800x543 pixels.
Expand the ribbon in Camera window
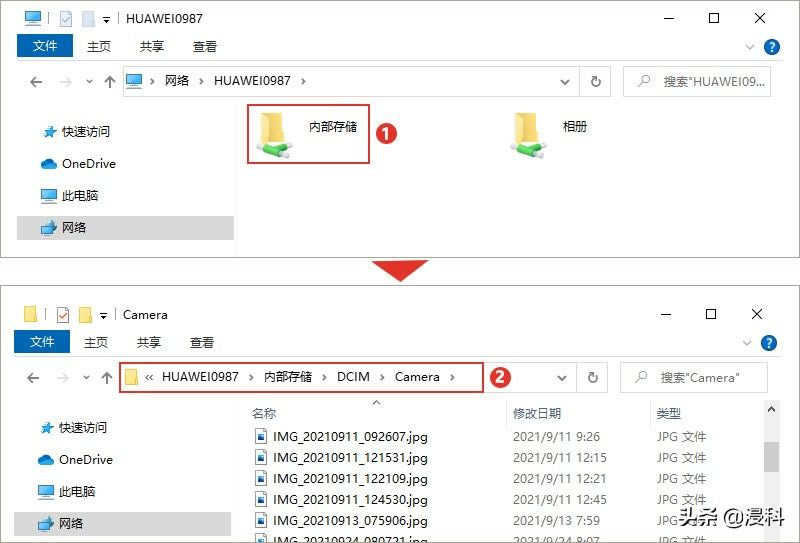pos(746,343)
